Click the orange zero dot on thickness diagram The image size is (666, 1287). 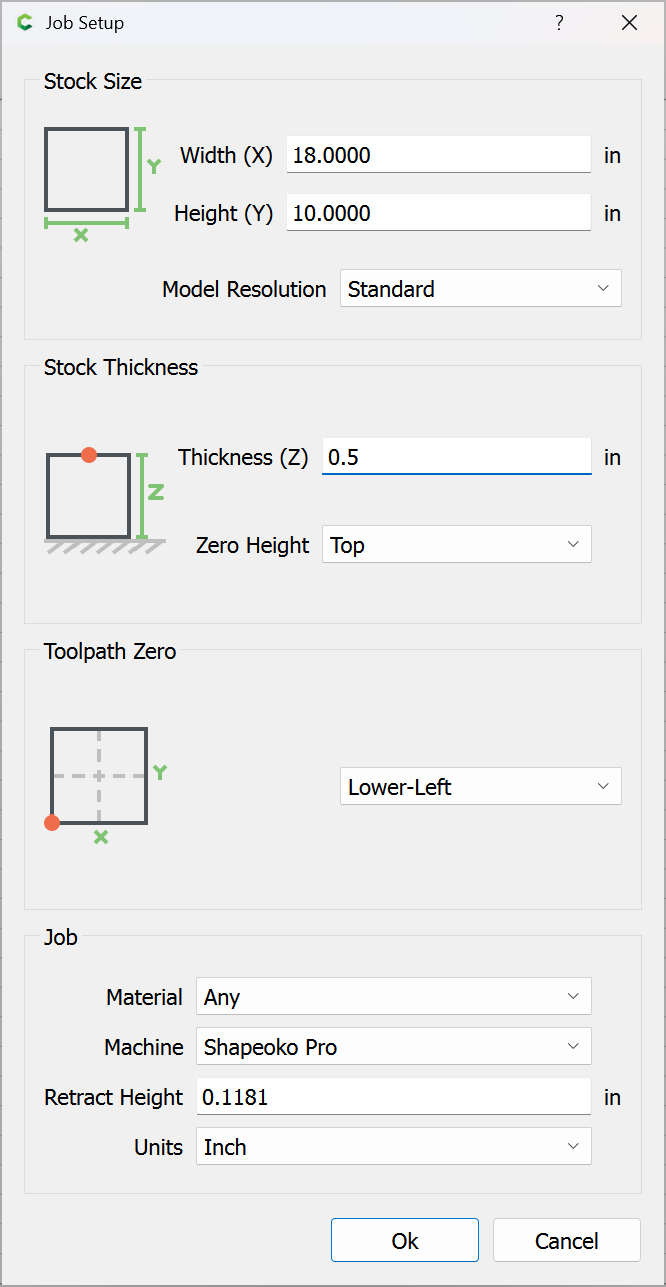pyautogui.click(x=89, y=454)
